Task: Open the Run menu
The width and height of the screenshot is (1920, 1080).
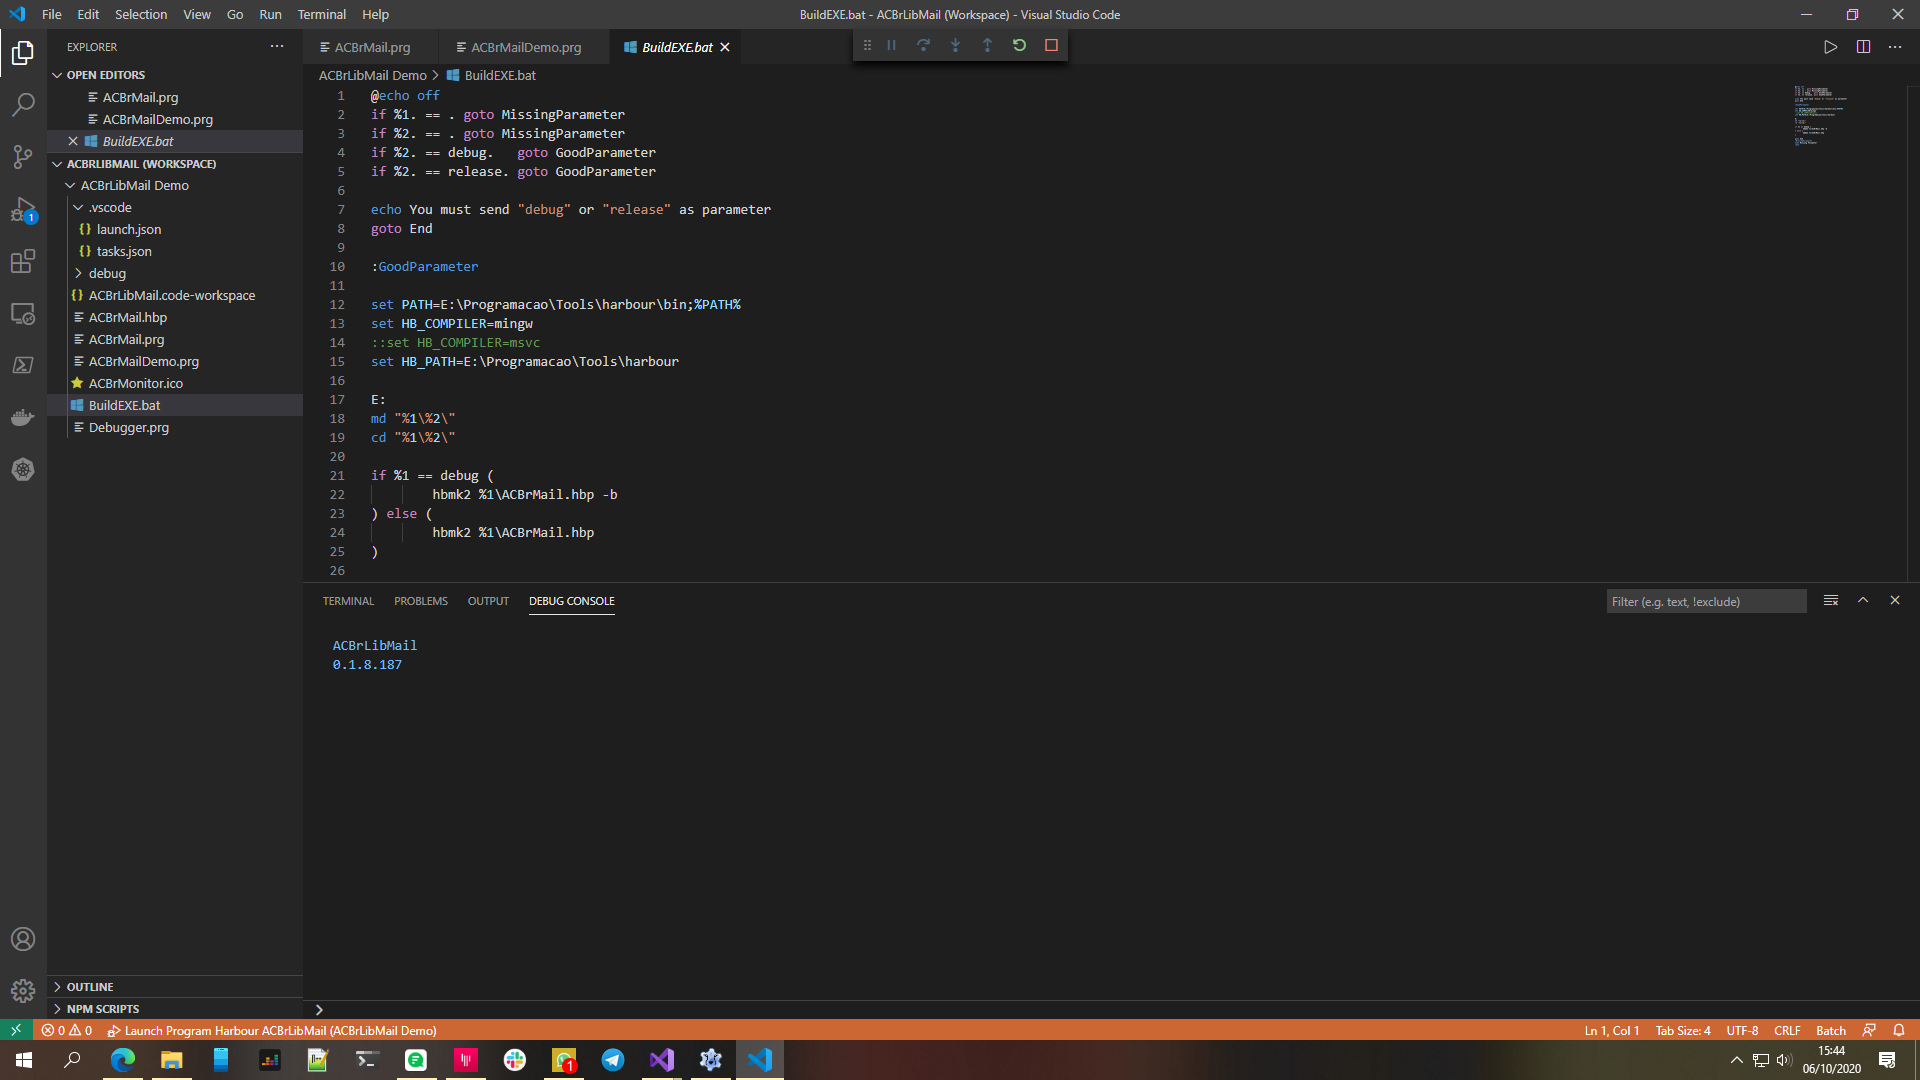Action: click(x=270, y=14)
